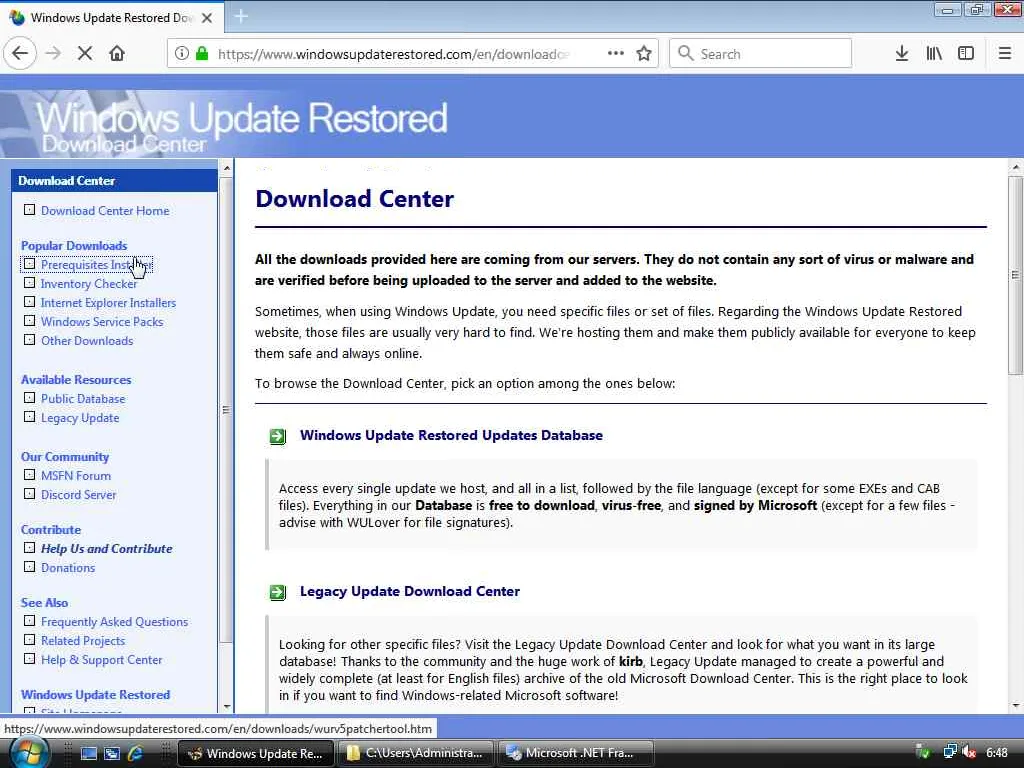Click main page scroll down arrow
1024x768 pixels.
tap(1016, 706)
